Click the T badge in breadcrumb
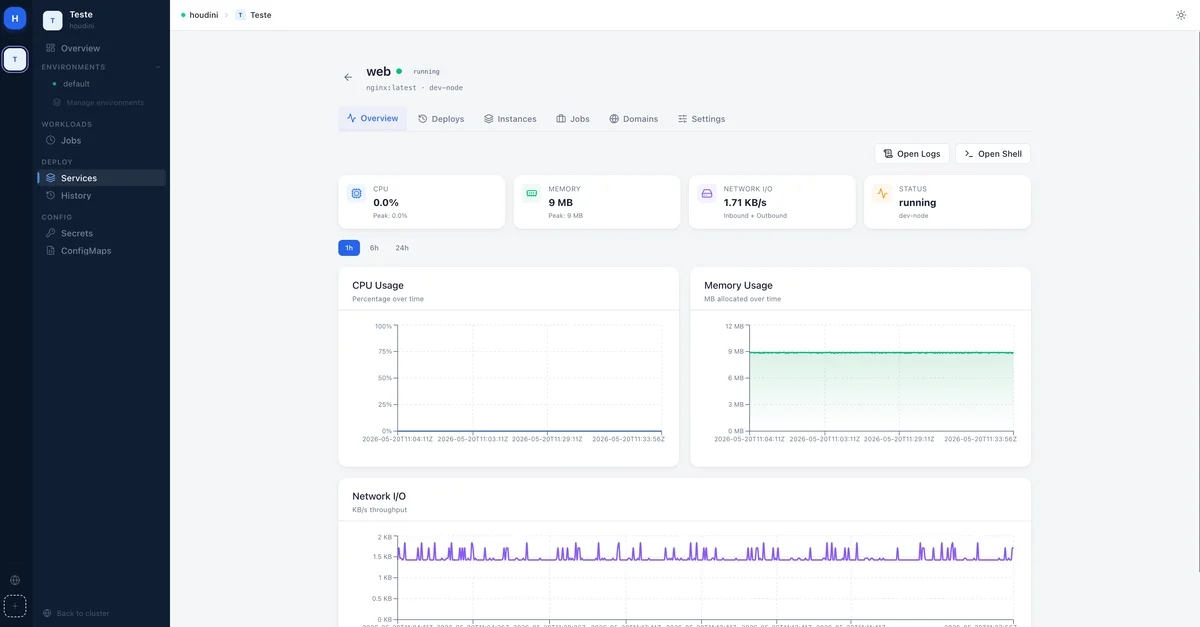1200x627 pixels. pyautogui.click(x=240, y=15)
